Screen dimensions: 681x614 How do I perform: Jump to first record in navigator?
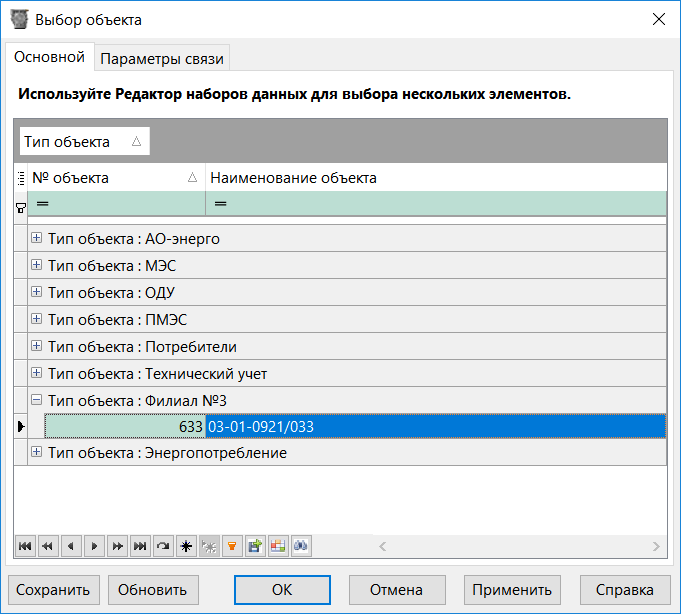24,546
